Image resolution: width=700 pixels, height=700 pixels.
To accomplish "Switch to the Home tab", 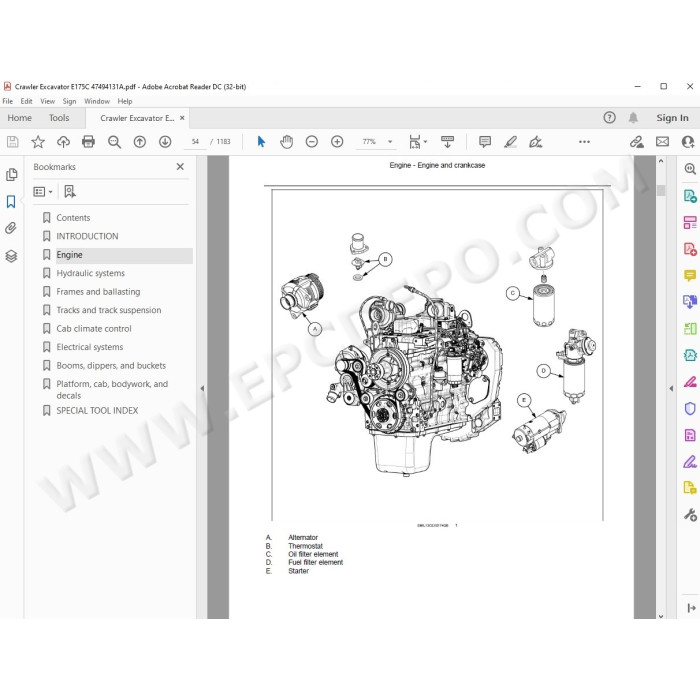I will point(20,118).
